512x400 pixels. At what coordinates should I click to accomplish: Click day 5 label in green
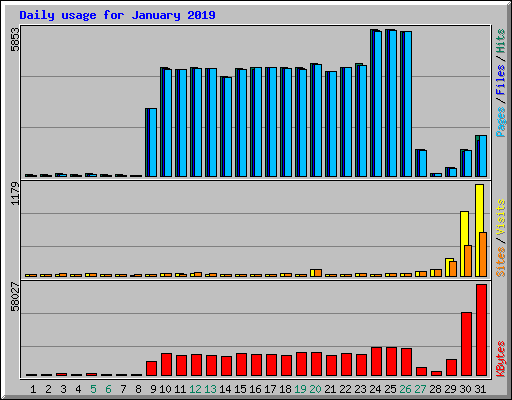93,389
